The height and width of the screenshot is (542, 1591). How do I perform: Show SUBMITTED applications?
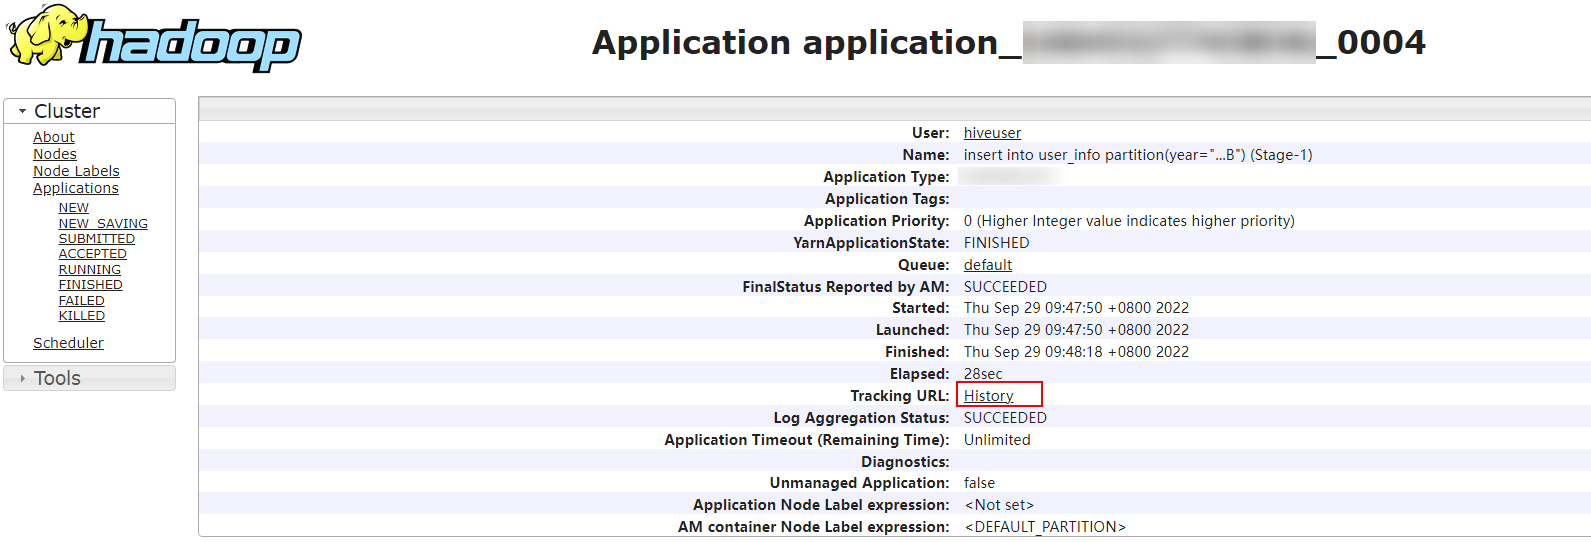[x=97, y=239]
